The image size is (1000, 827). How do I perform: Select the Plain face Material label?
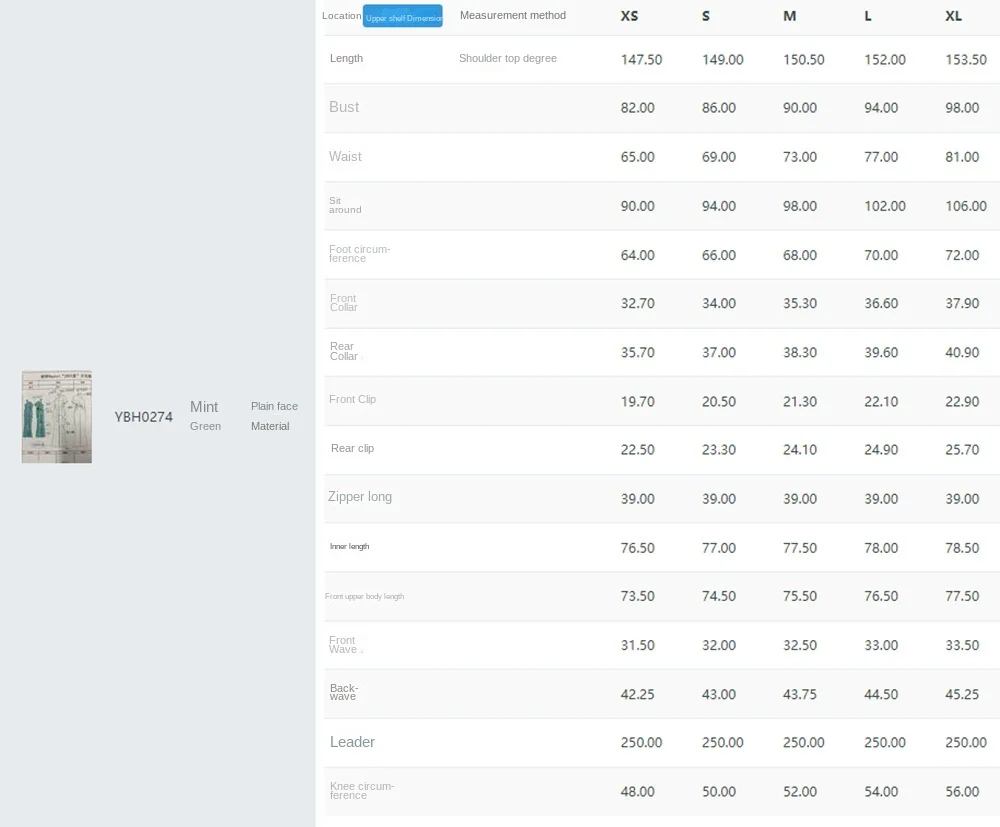(x=274, y=416)
